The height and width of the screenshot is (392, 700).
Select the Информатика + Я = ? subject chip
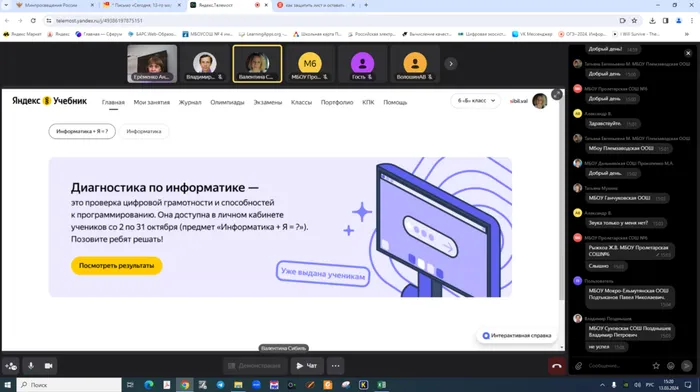(82, 131)
